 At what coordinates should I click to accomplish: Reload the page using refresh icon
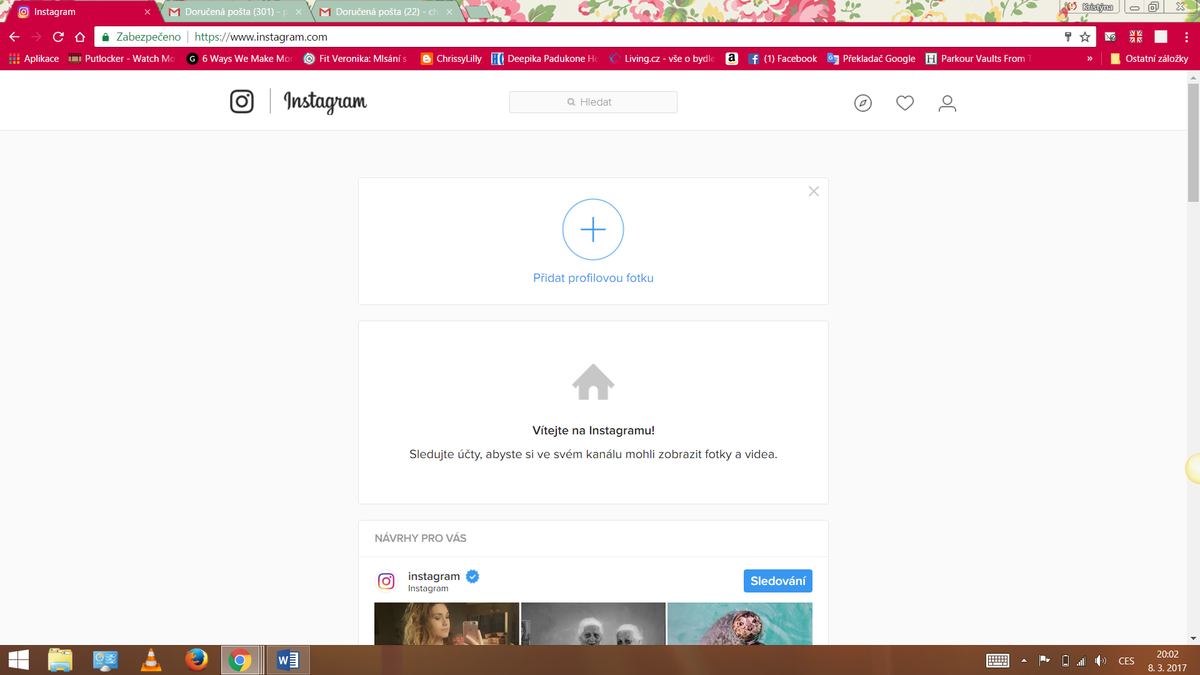coord(58,37)
